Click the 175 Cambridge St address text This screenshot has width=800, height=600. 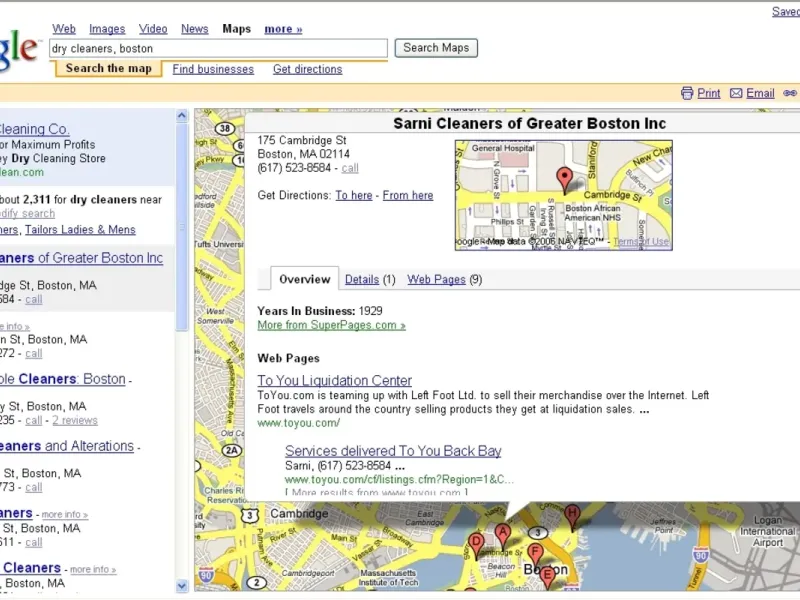pos(302,140)
